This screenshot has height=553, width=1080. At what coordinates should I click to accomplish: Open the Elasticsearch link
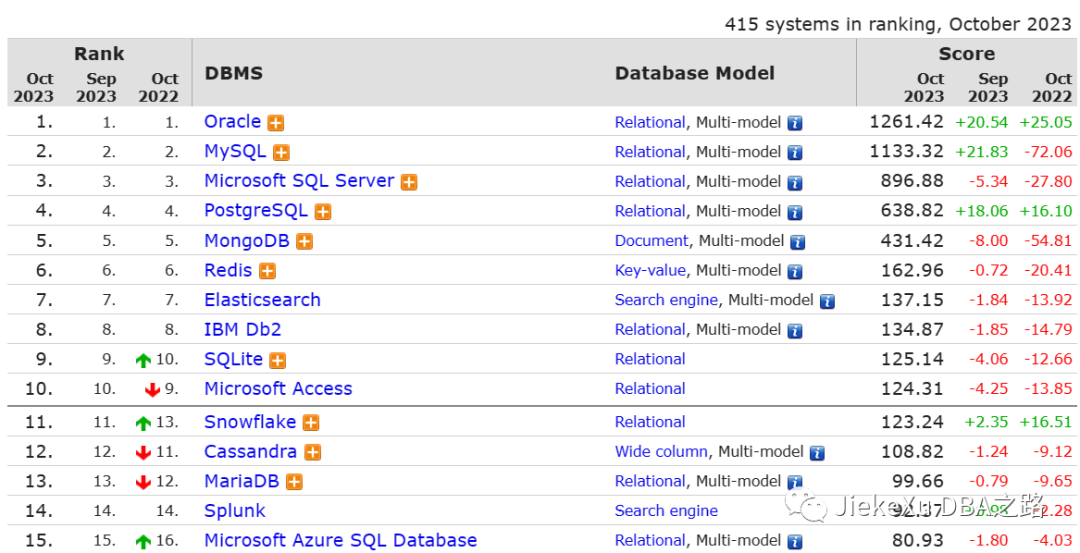(262, 300)
